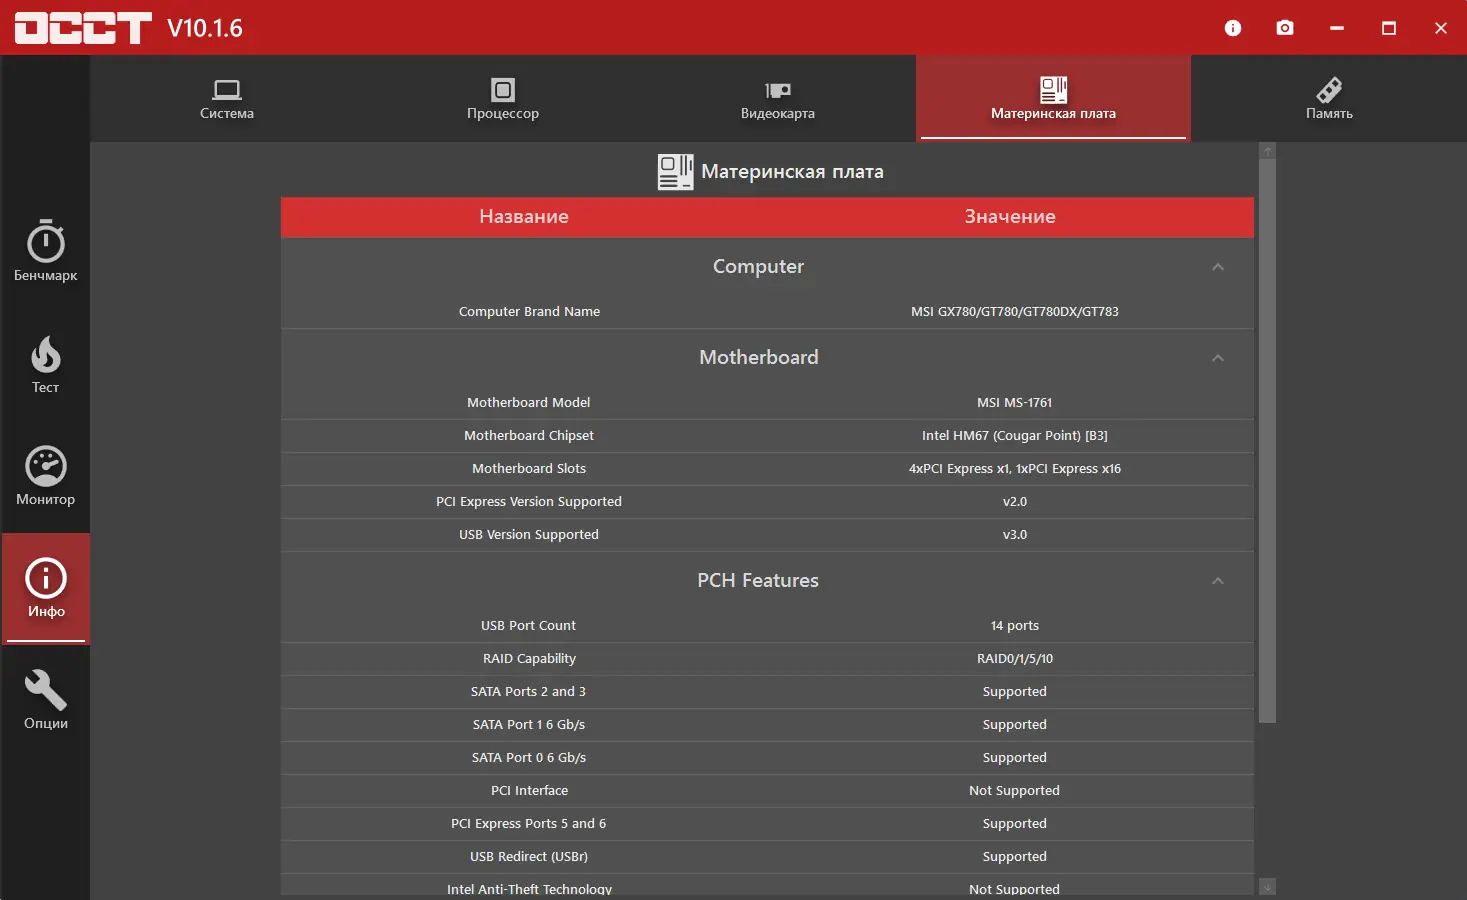Click the PCI Interface row label

click(529, 791)
